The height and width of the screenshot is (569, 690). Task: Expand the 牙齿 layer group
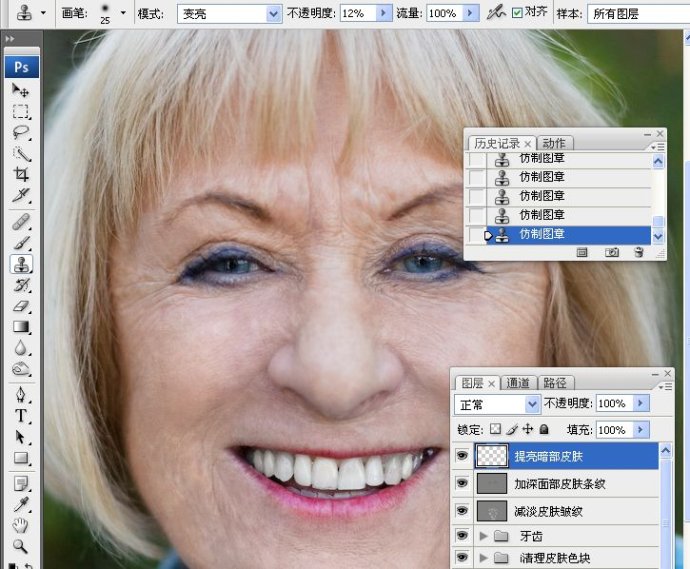(483, 536)
